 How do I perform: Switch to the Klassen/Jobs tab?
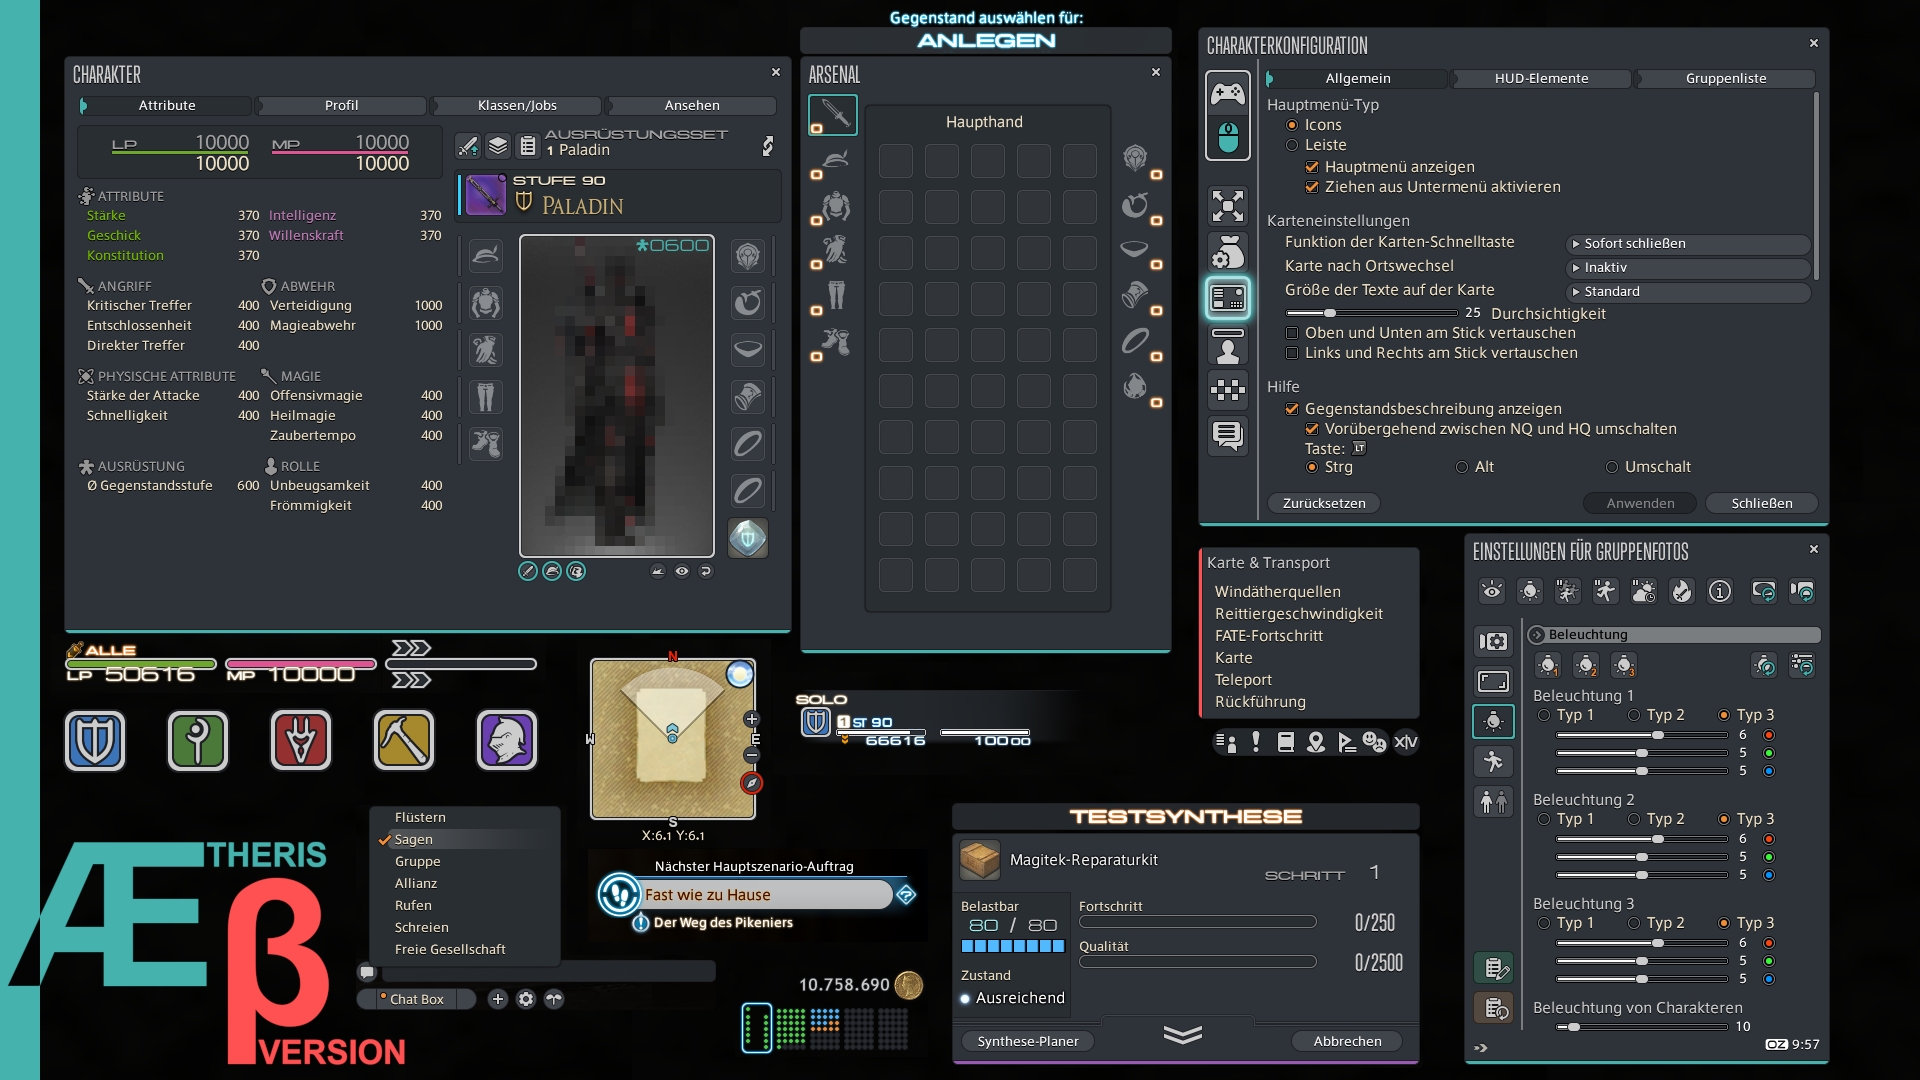point(517,105)
